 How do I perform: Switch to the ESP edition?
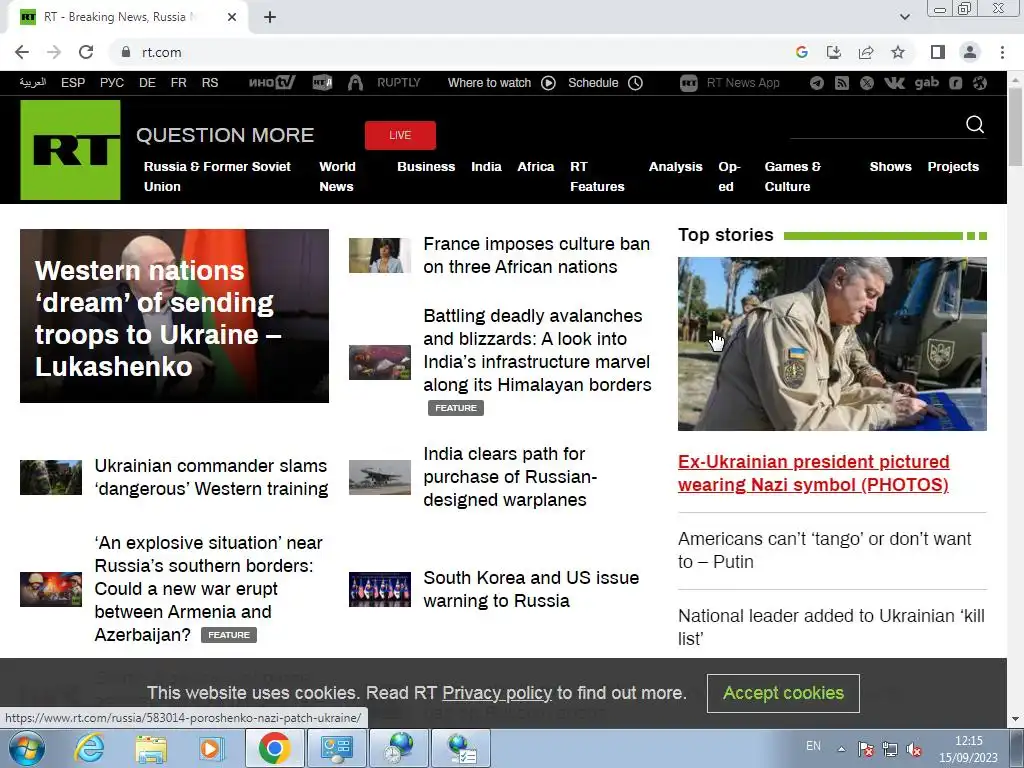(x=73, y=83)
